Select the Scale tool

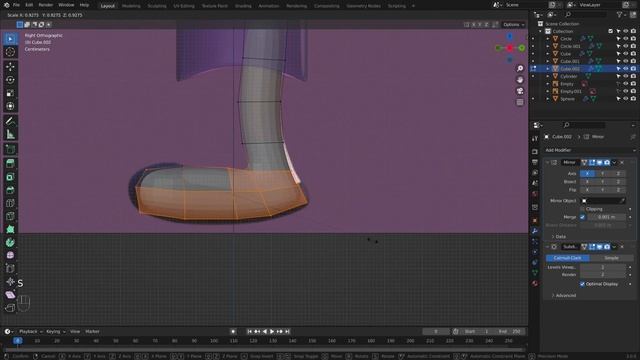10,93
